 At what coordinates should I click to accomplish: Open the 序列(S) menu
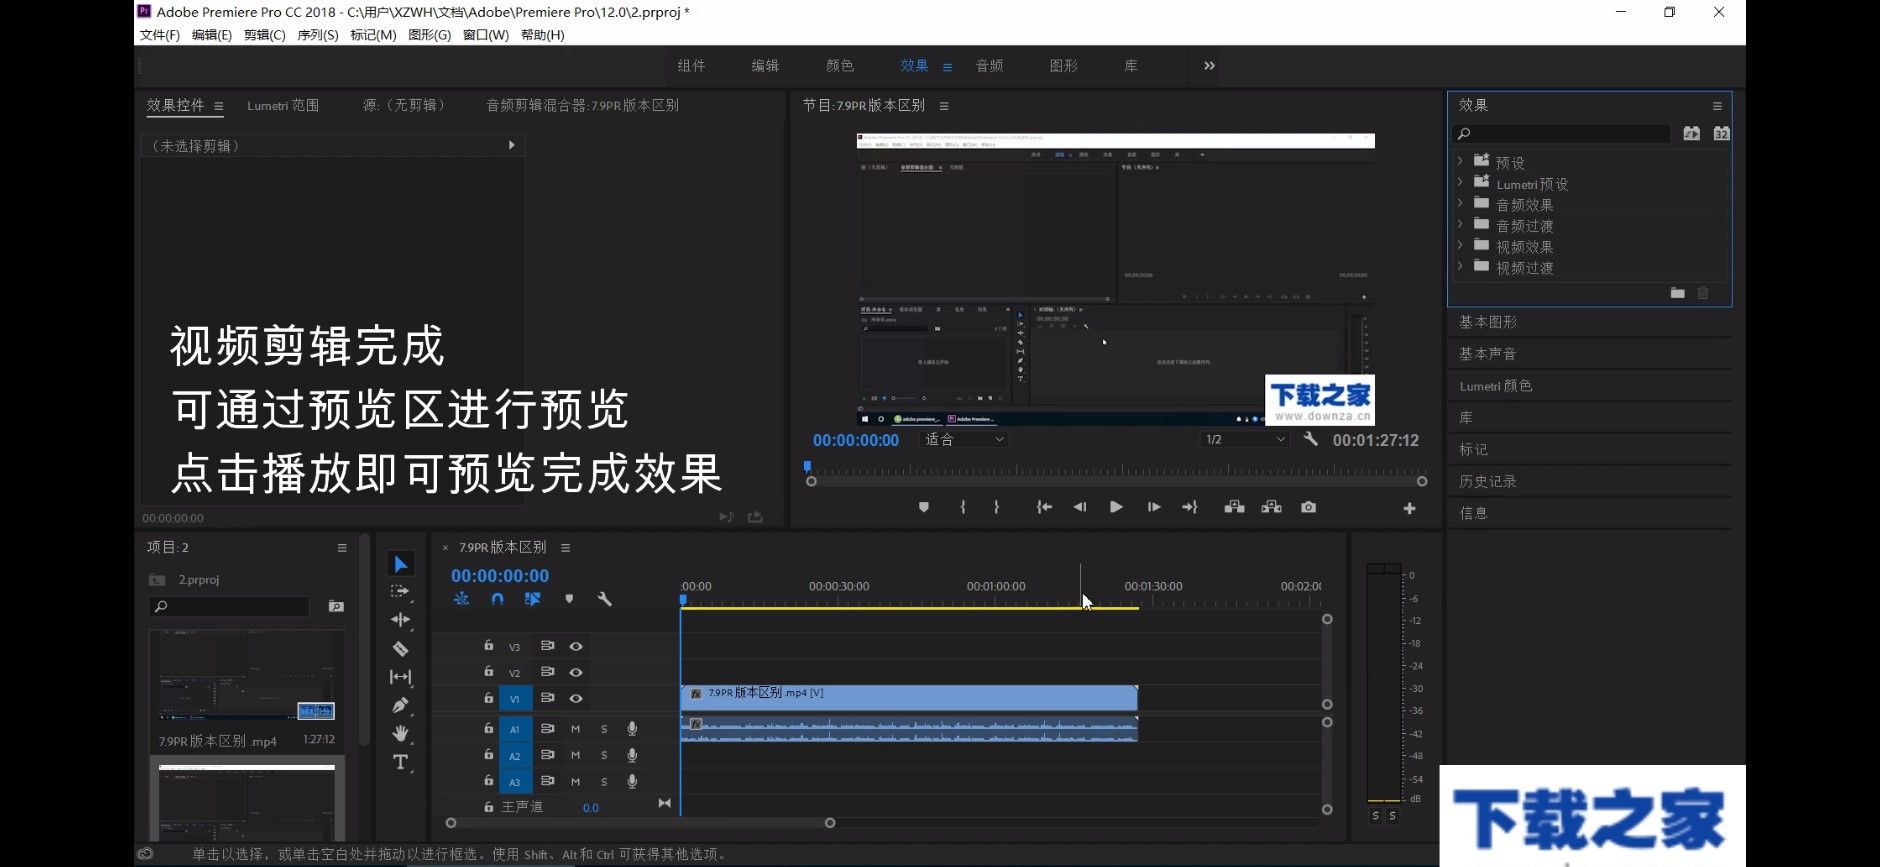[x=317, y=35]
